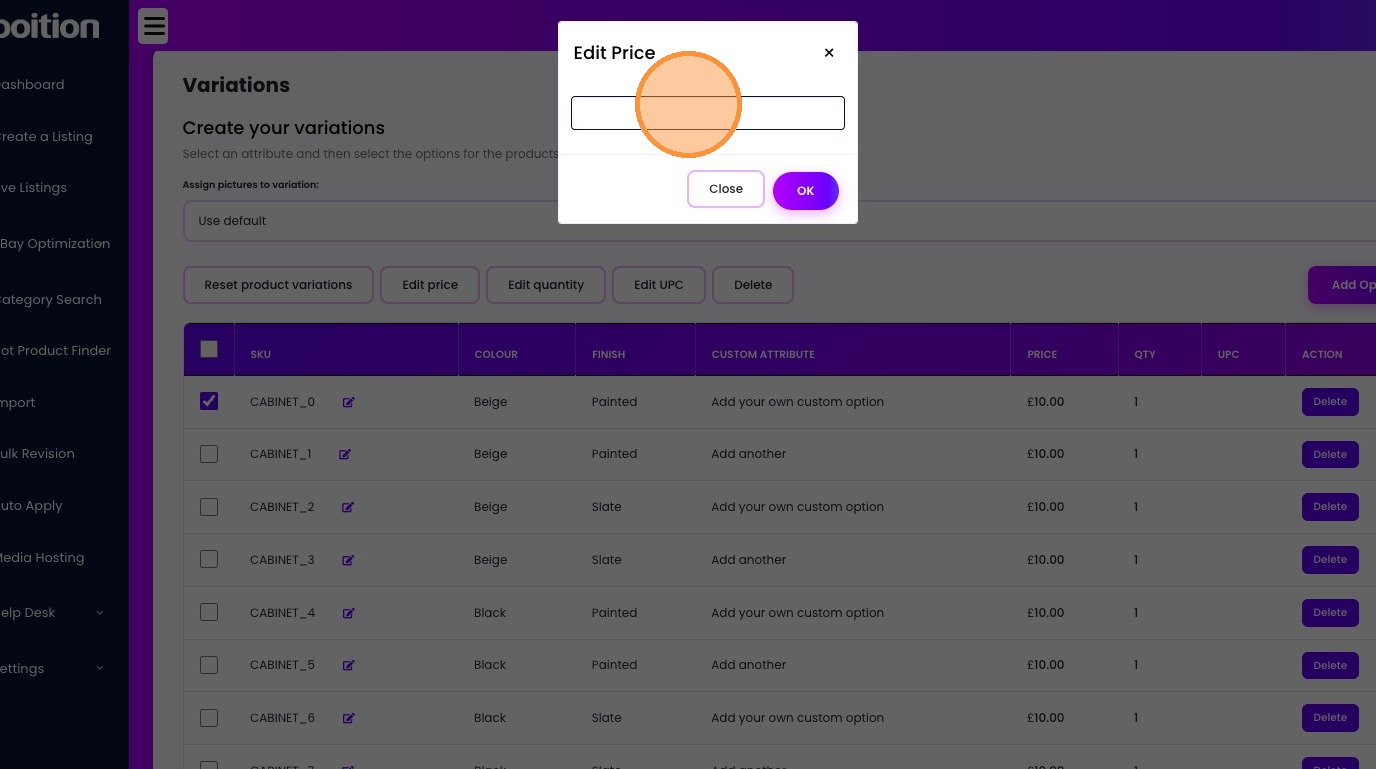Click the 'CABINET_5' SKU text
The image size is (1376, 769).
282,665
